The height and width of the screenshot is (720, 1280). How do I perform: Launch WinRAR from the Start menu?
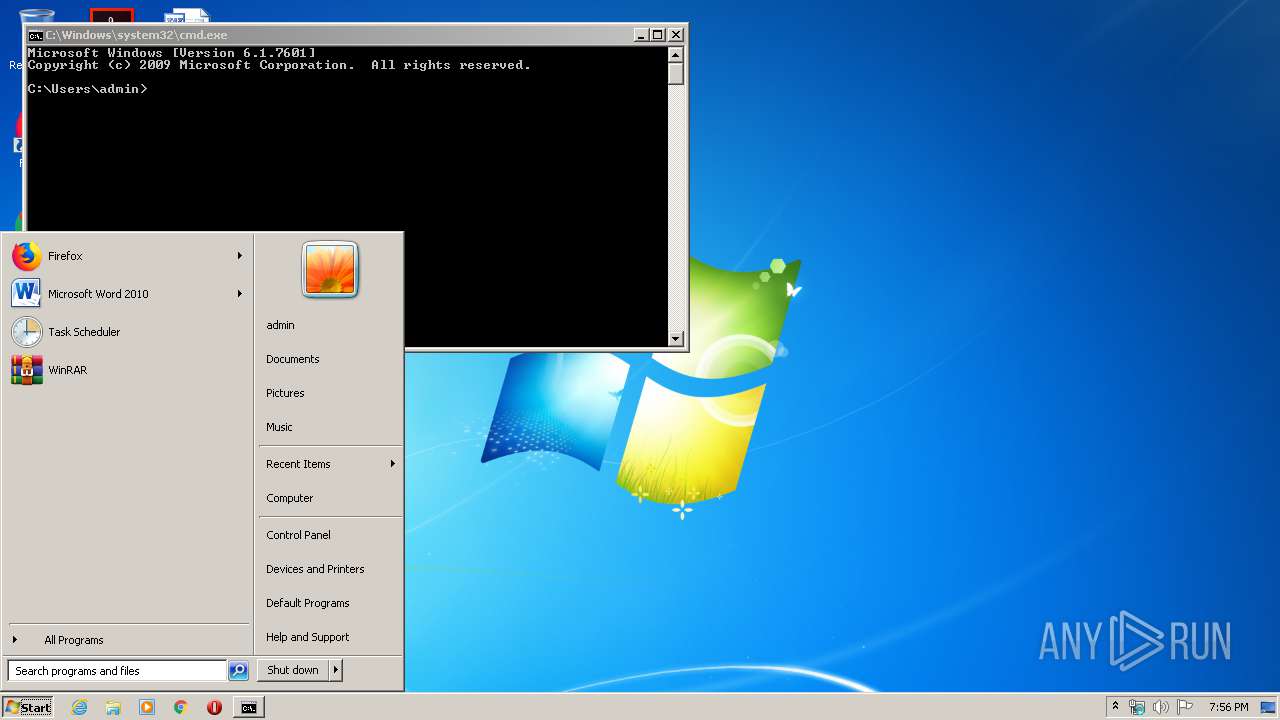[x=127, y=370]
